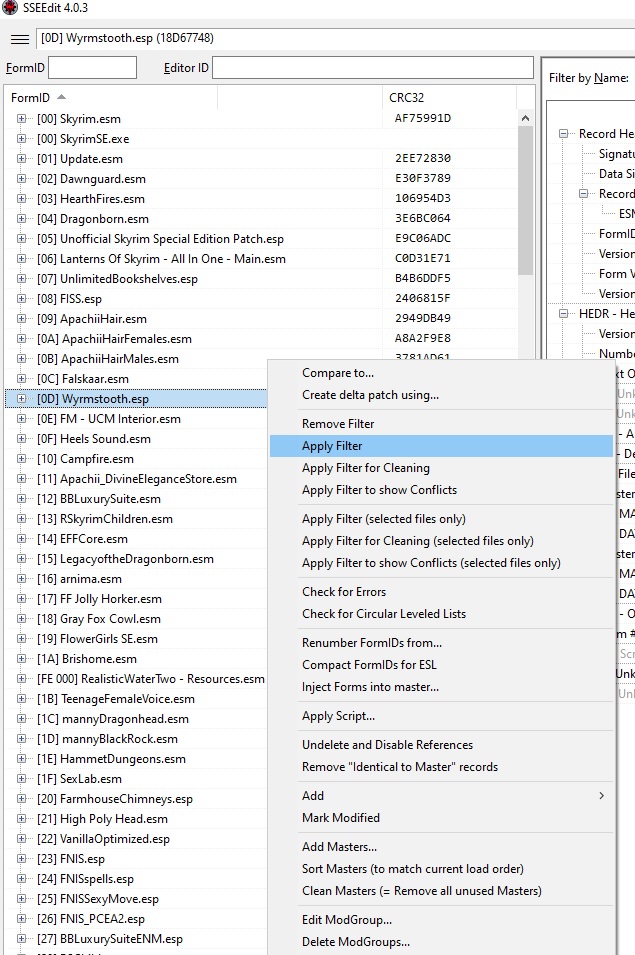Choose Remove "Identical to Master" records
This screenshot has height=955, width=635.
tap(400, 767)
